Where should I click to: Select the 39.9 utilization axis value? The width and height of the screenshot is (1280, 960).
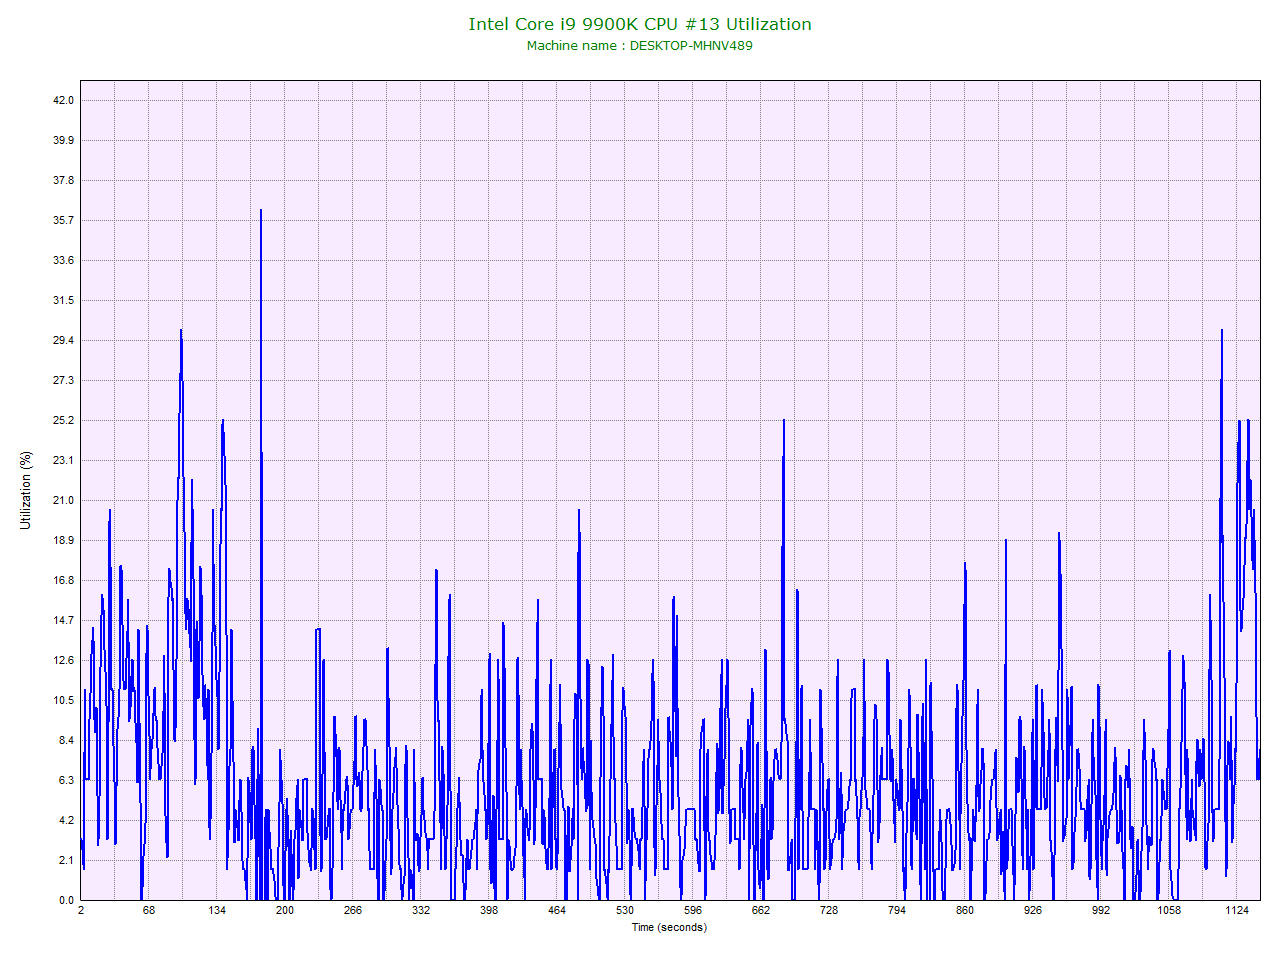tap(64, 140)
